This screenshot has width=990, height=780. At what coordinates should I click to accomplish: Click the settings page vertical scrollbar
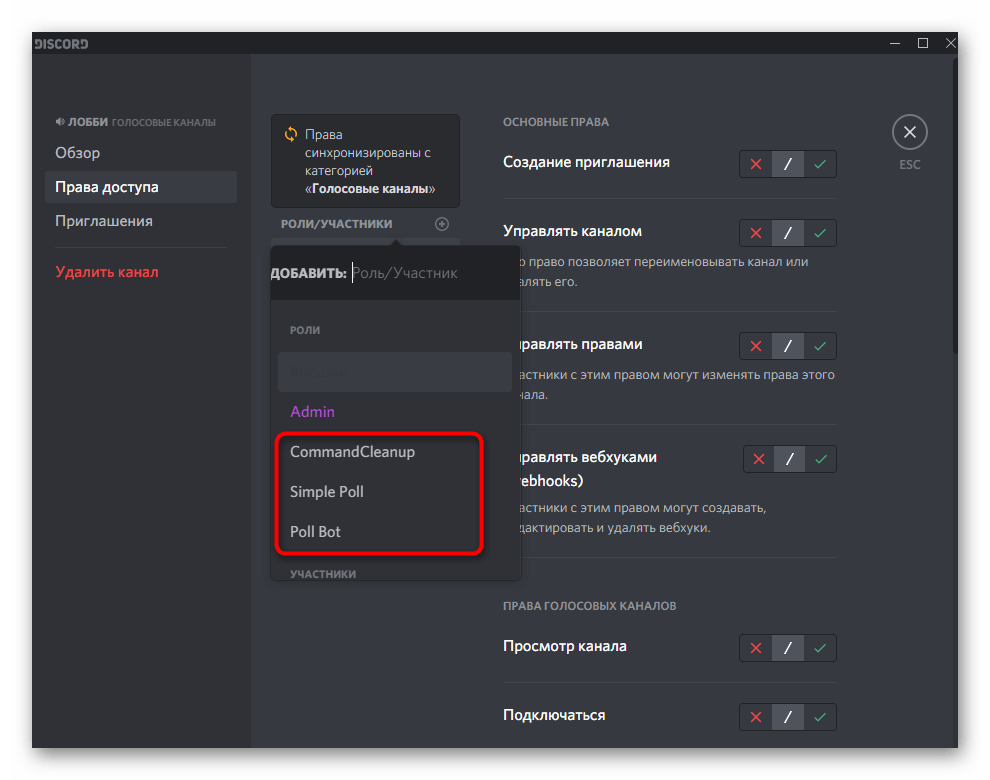click(x=955, y=205)
